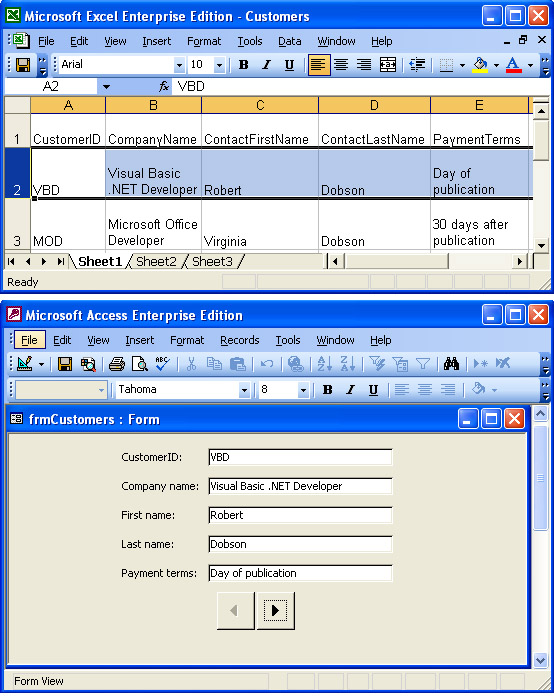Click the red Font Color icon
Screen dimensions: 554x700
[x=513, y=65]
